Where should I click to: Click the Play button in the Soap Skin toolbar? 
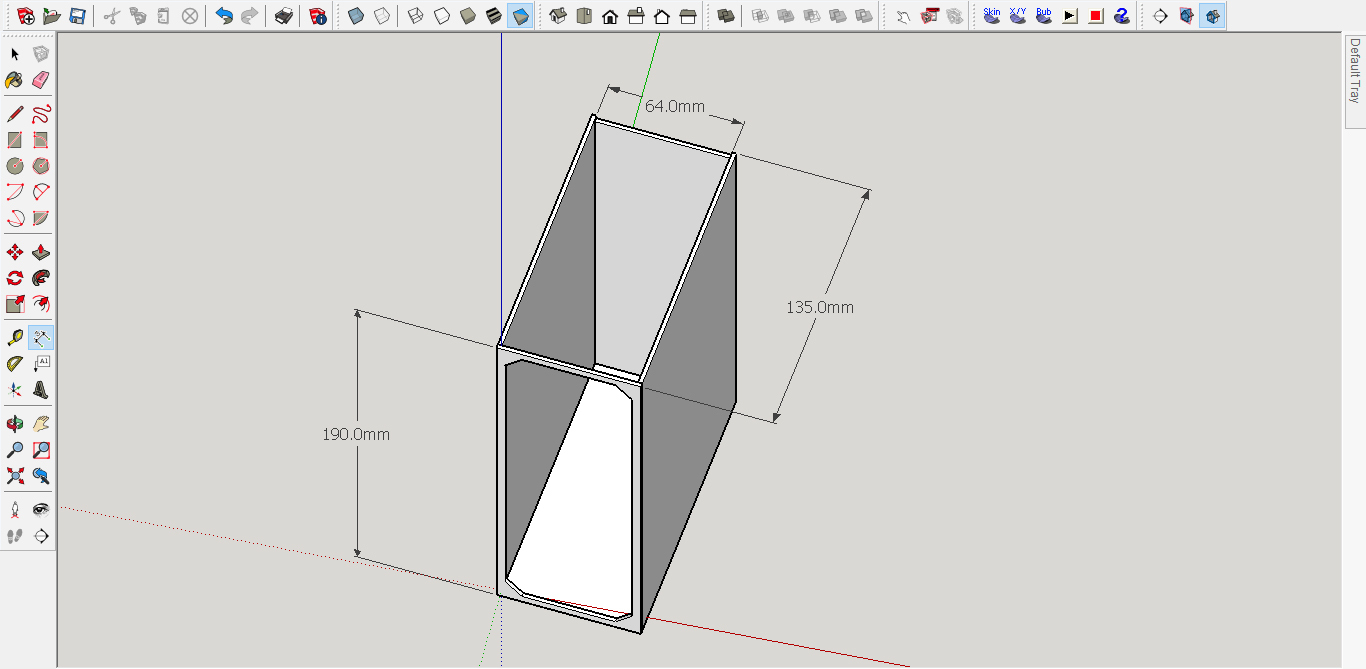pyautogui.click(x=1070, y=16)
